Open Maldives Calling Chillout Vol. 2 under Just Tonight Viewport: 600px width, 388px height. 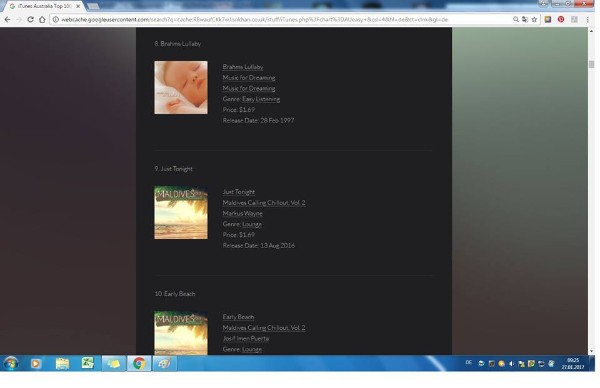(264, 203)
